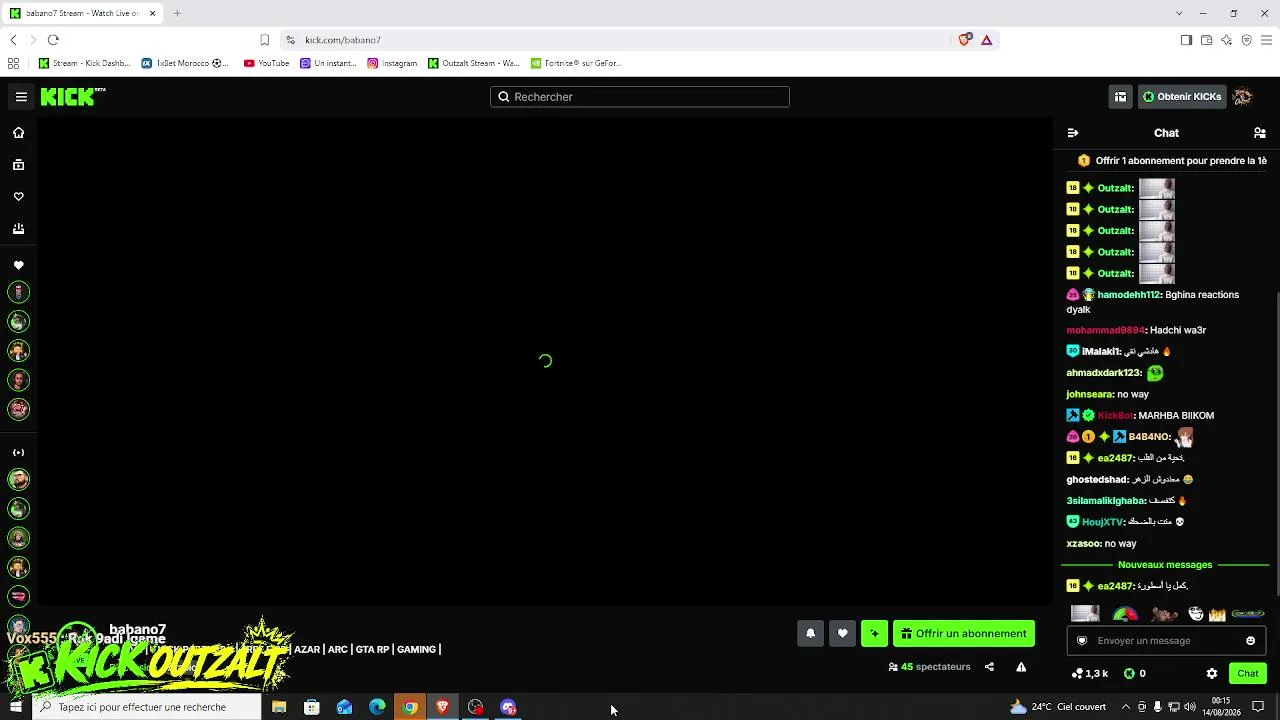Toggle stream notifications bell
This screenshot has width=1280, height=720.
click(x=810, y=633)
